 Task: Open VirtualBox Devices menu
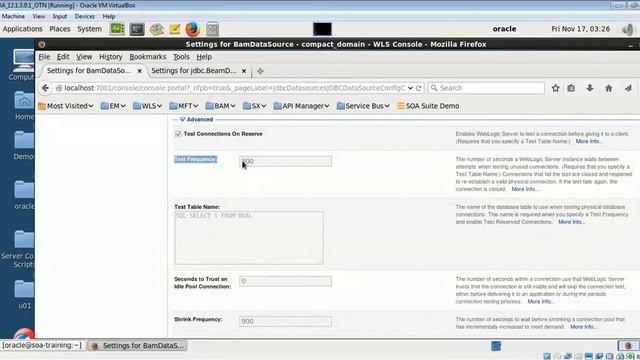tap(84, 16)
